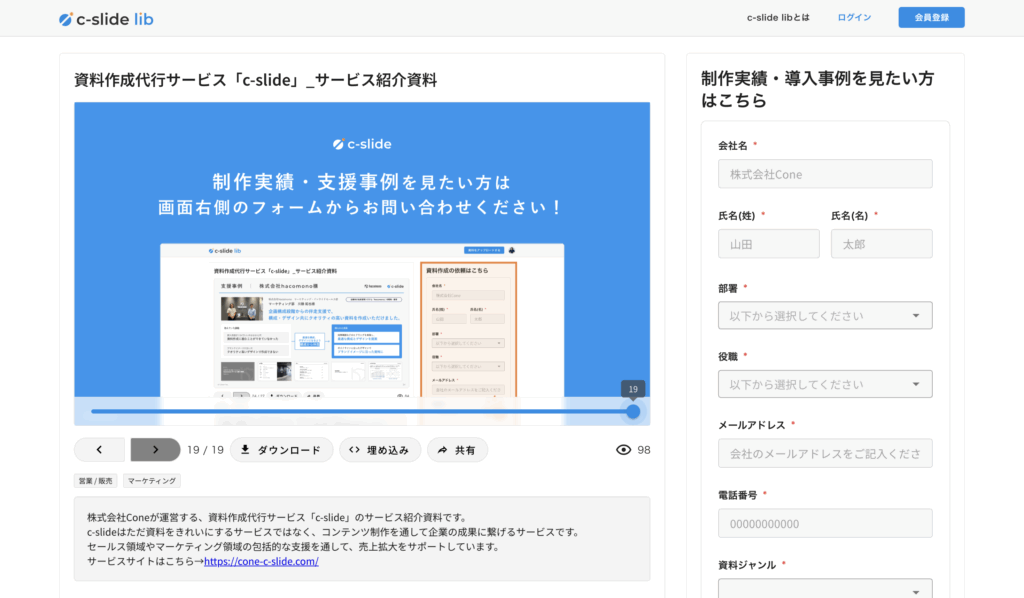Select the 営業/販売 category tag
This screenshot has height=598, width=1024.
coord(95,481)
